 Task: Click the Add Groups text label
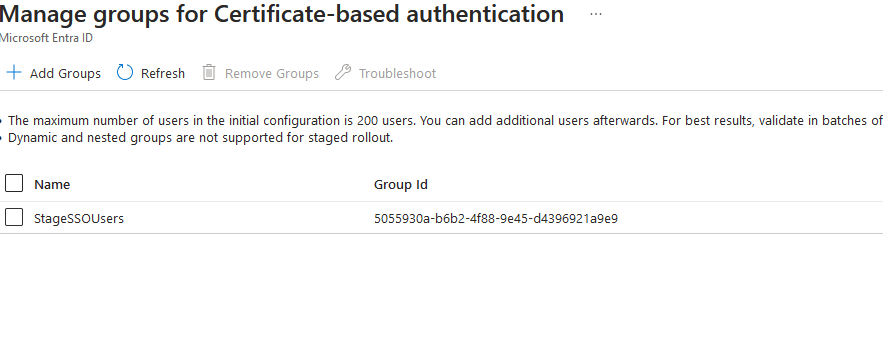(65, 74)
